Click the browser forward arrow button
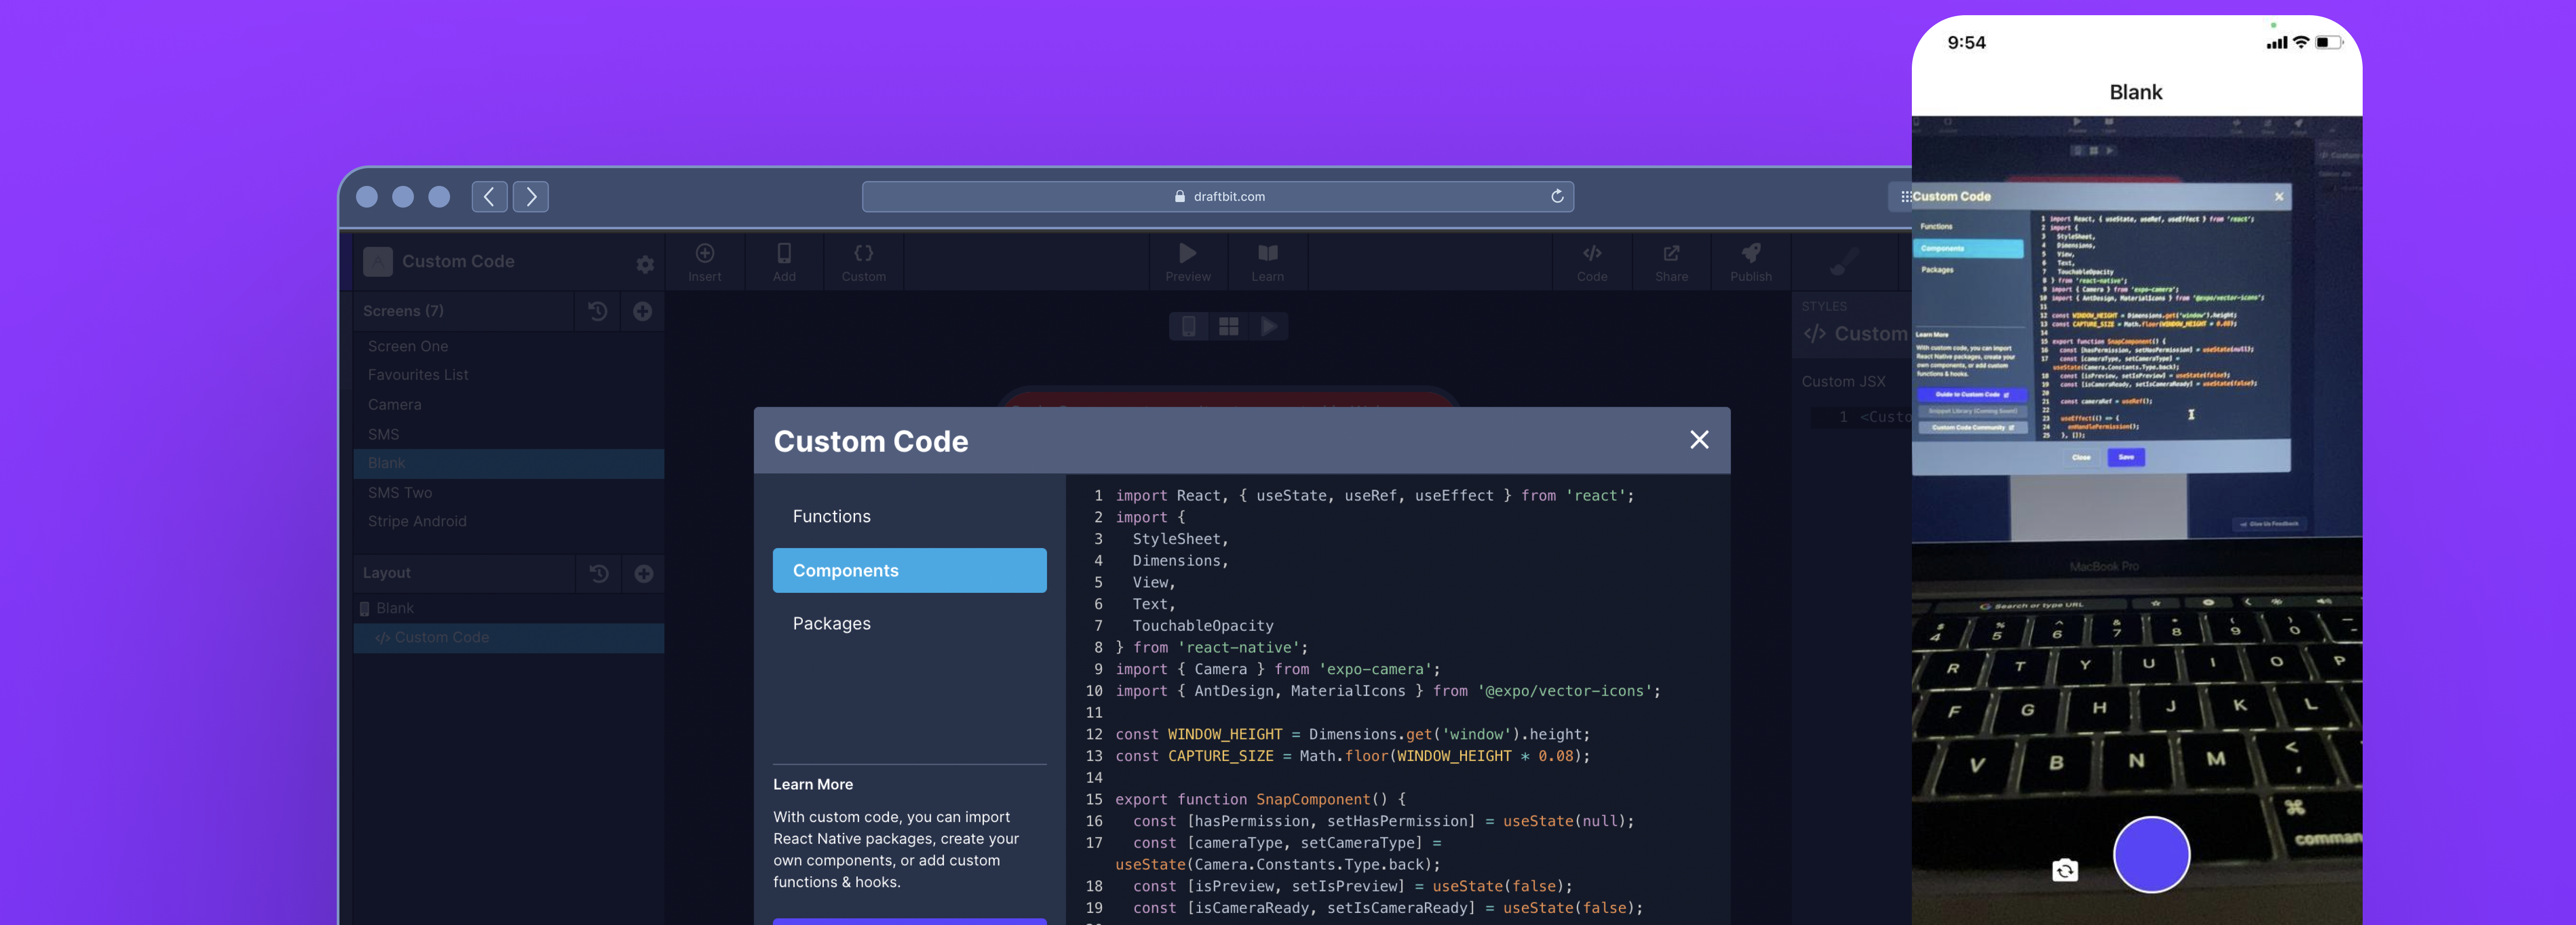2576x925 pixels. pos(531,197)
